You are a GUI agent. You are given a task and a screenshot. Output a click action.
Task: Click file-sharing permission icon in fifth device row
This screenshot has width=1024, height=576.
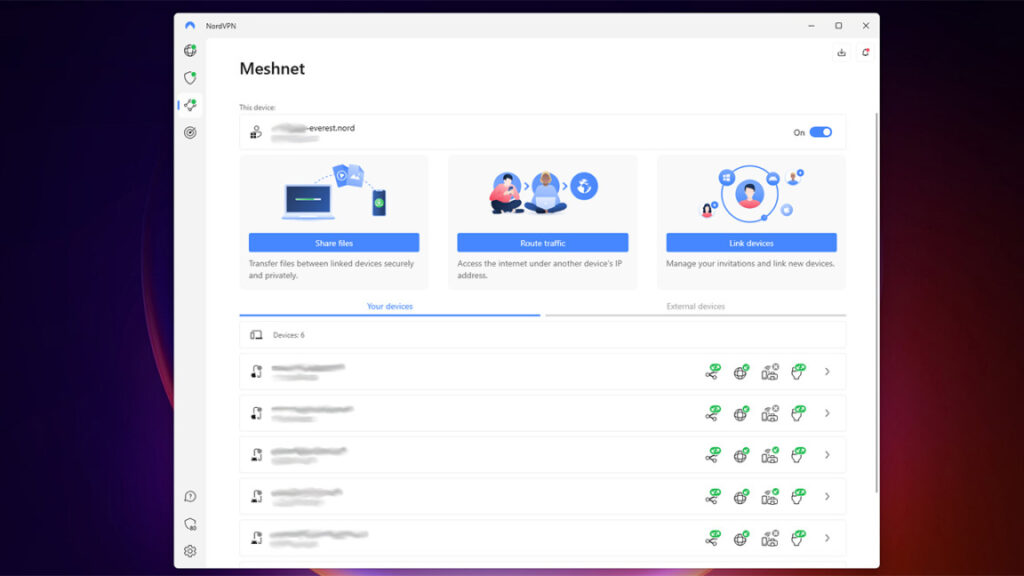point(713,538)
